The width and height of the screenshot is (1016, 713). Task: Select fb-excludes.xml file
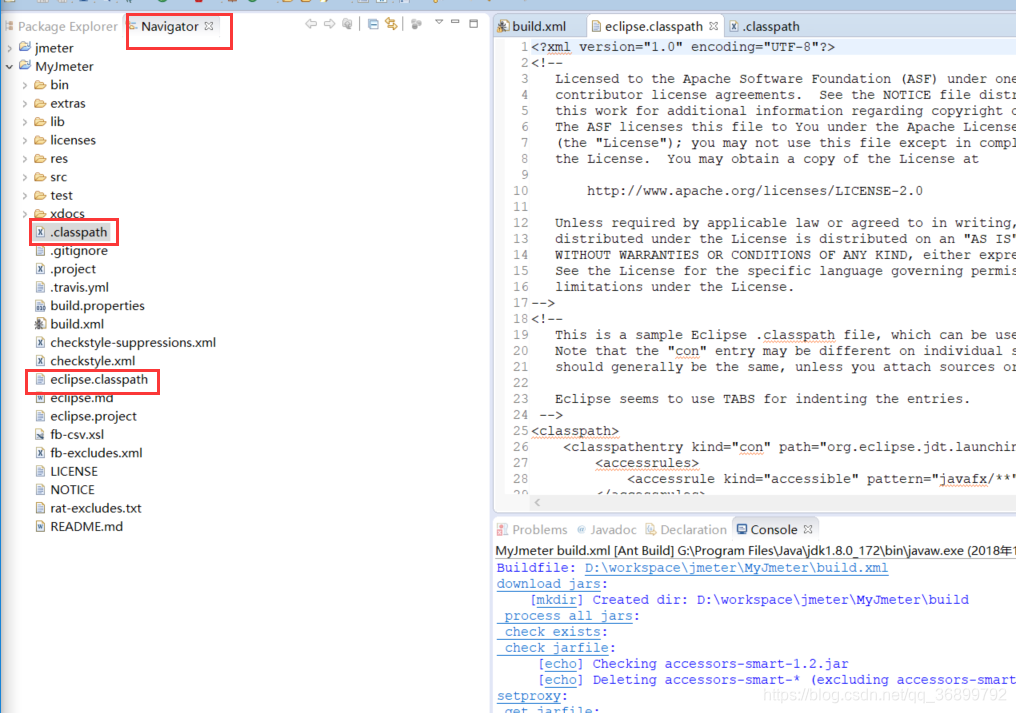tap(97, 453)
